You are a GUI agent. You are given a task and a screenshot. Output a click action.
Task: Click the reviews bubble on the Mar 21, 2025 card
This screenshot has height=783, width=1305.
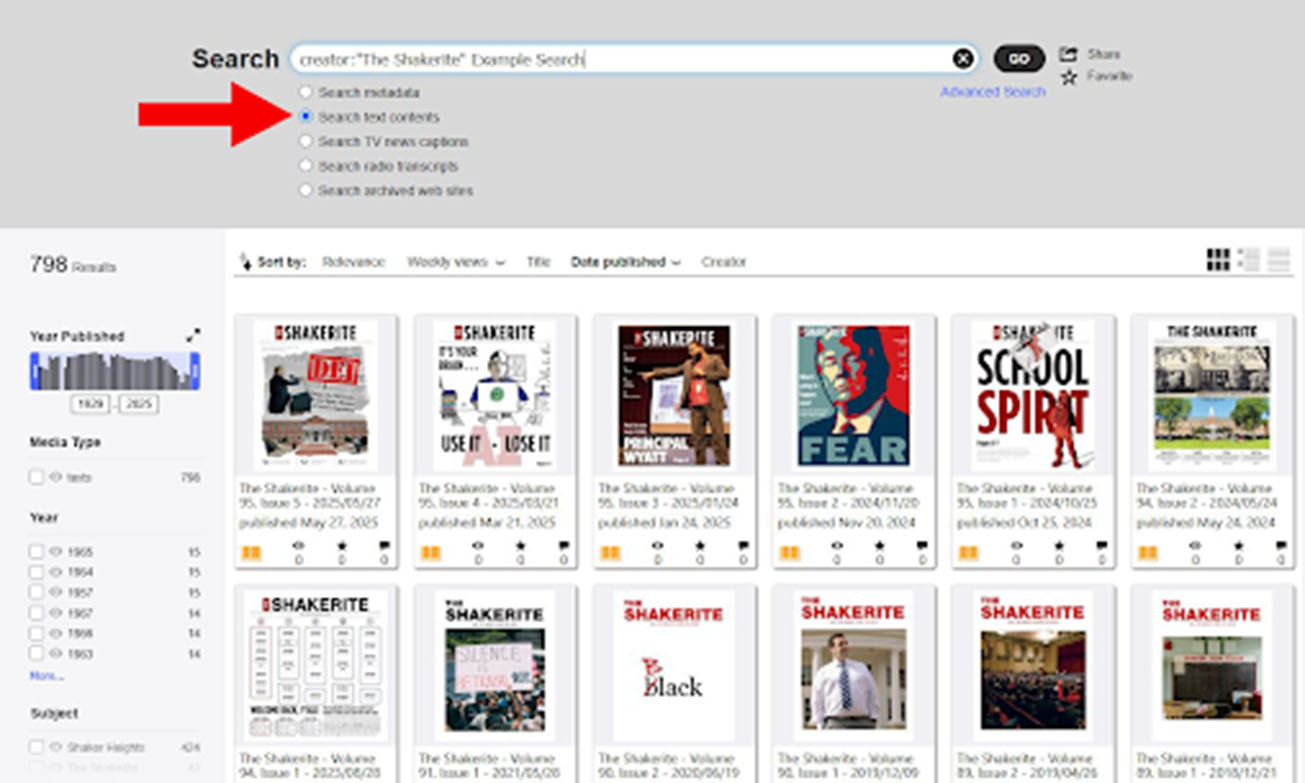pyautogui.click(x=565, y=546)
